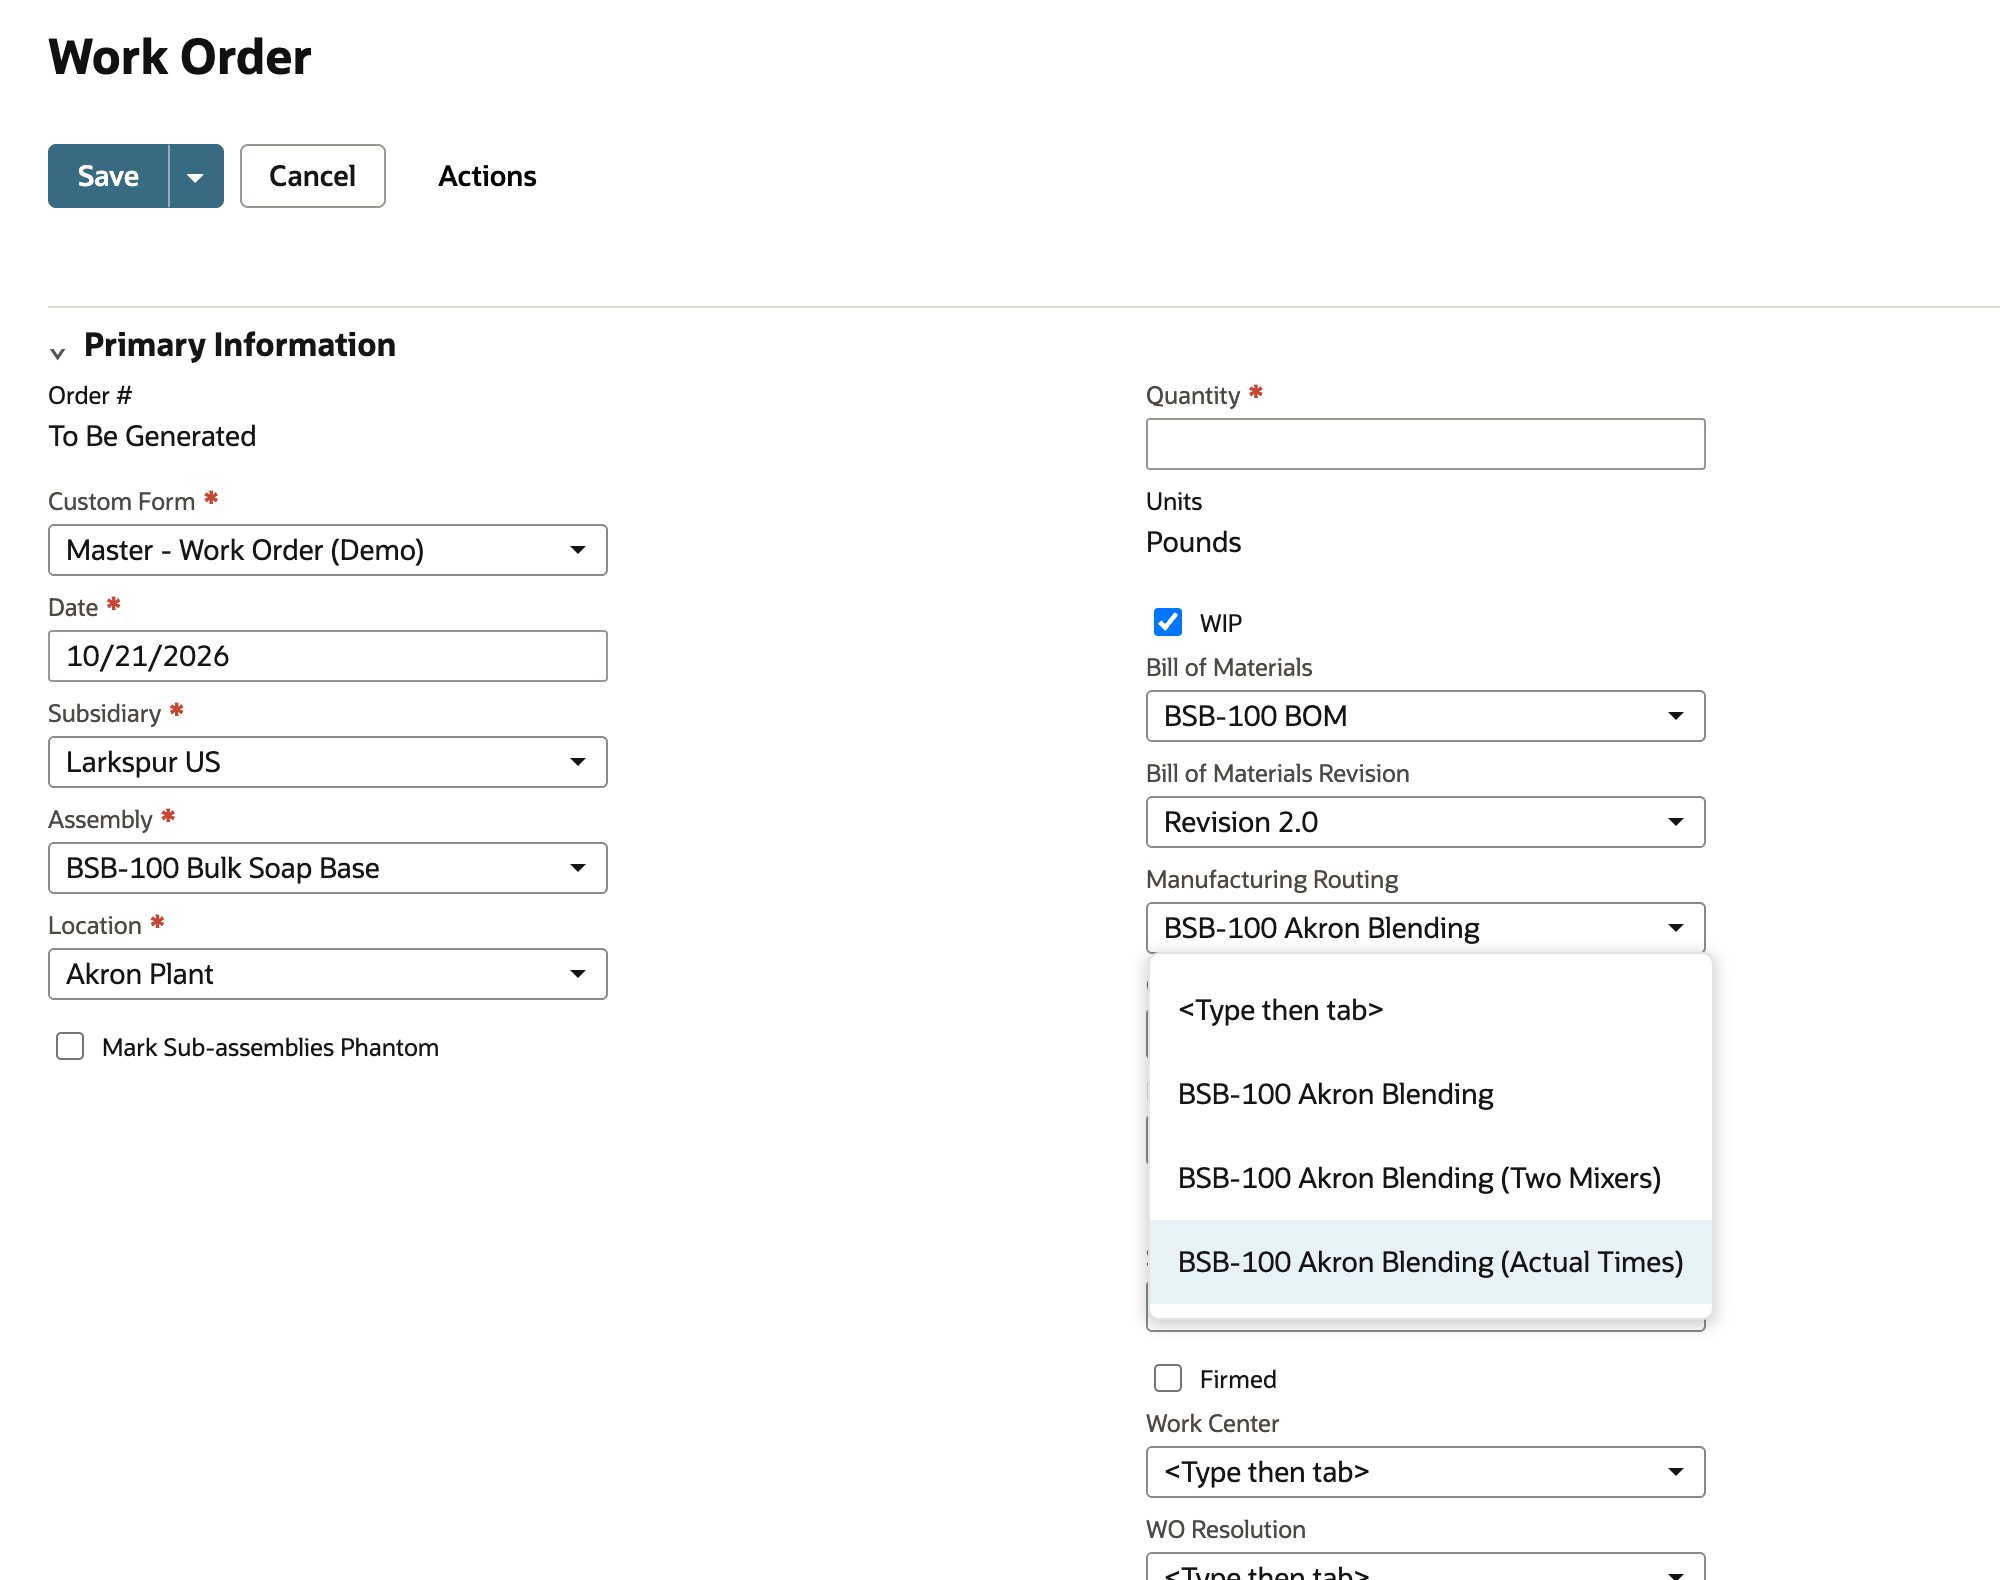2000x1580 pixels.
Task: Open the Manufacturing Routing dropdown
Action: pos(1425,928)
